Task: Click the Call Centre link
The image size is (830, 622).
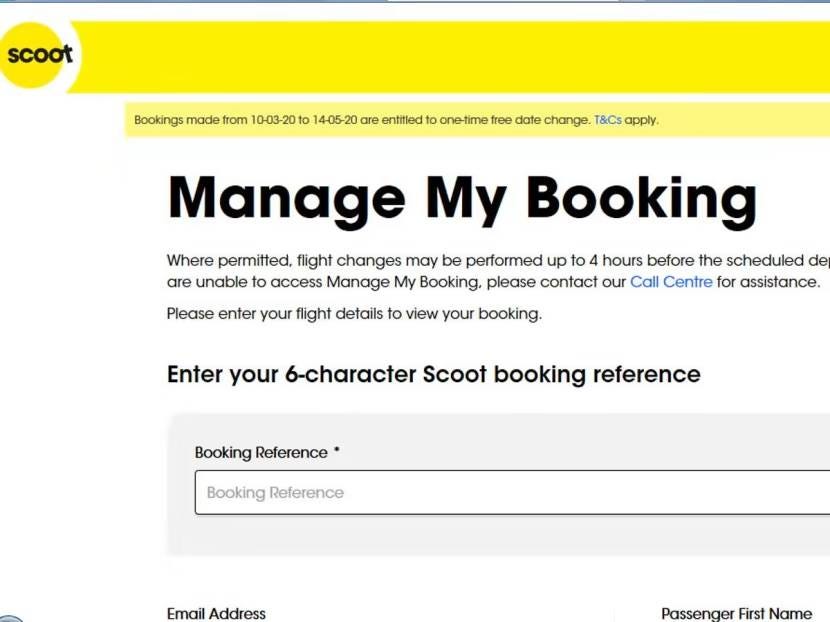Action: [671, 281]
